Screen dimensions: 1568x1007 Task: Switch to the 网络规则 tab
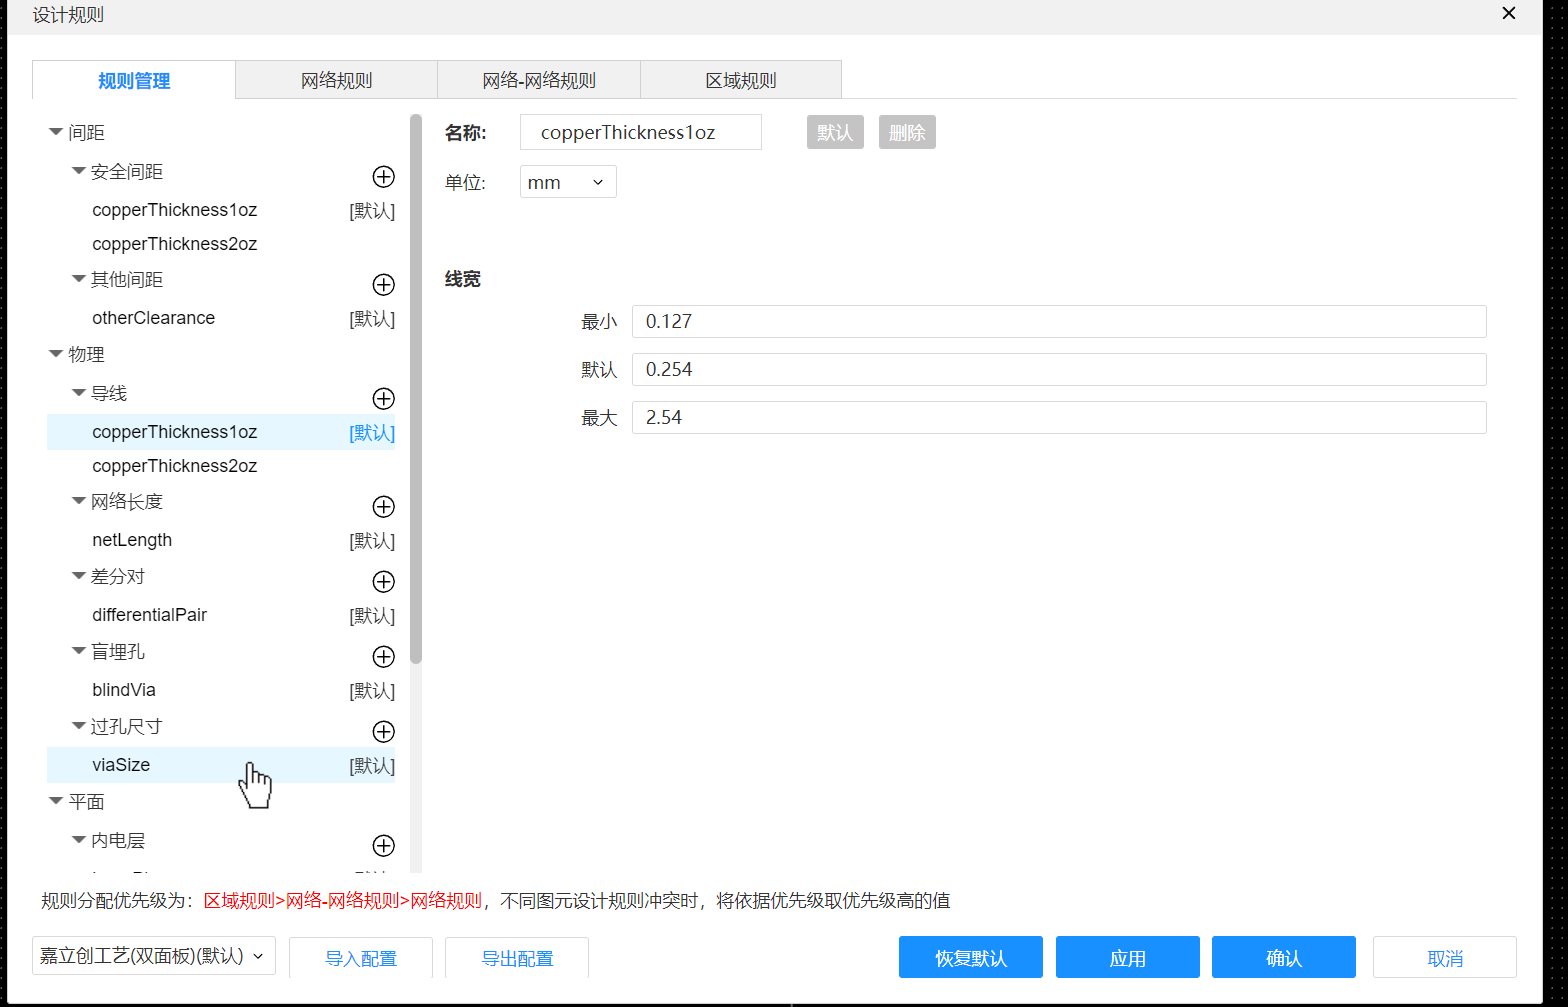(x=336, y=81)
